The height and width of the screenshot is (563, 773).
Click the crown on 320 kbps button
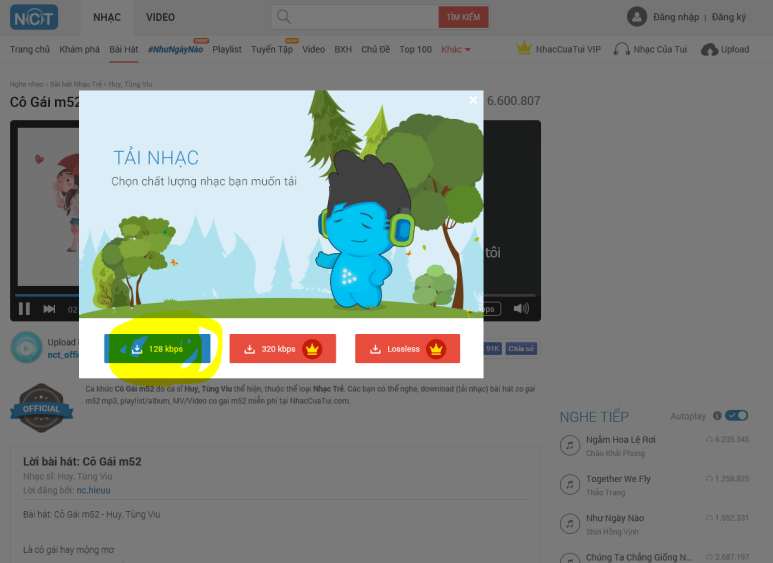click(312, 349)
